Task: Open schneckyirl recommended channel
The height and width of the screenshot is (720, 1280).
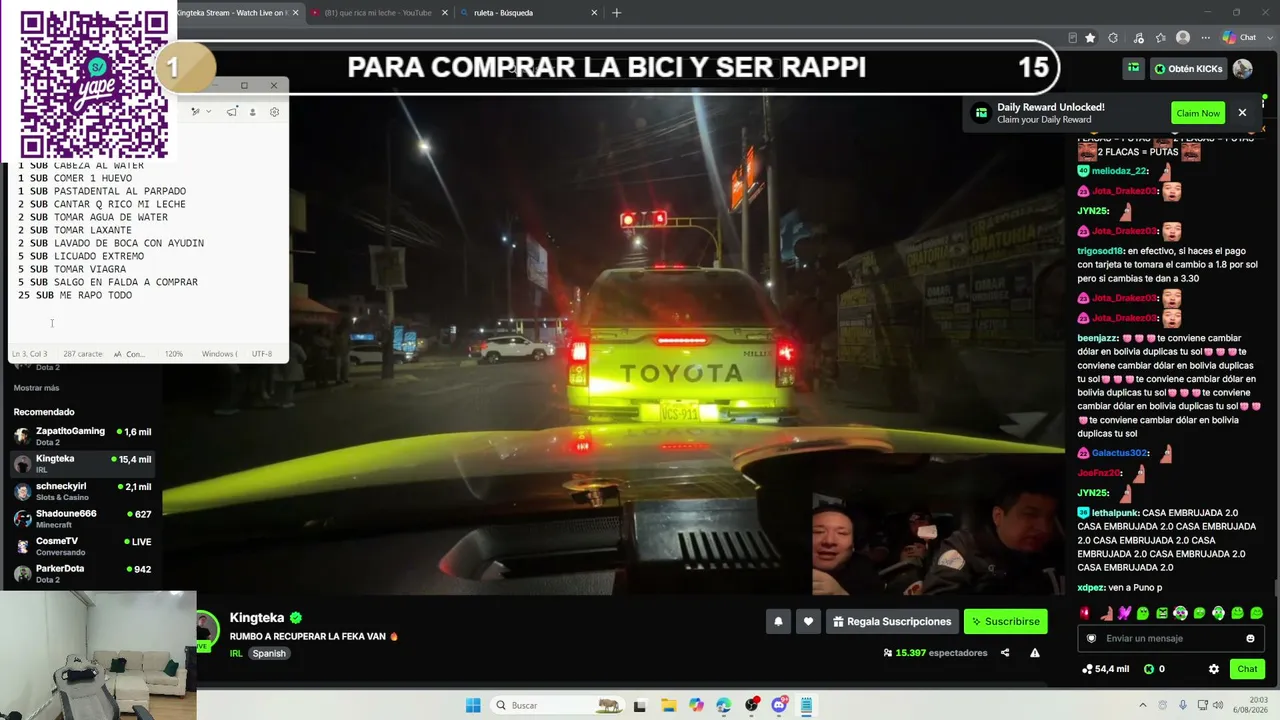Action: click(x=83, y=491)
